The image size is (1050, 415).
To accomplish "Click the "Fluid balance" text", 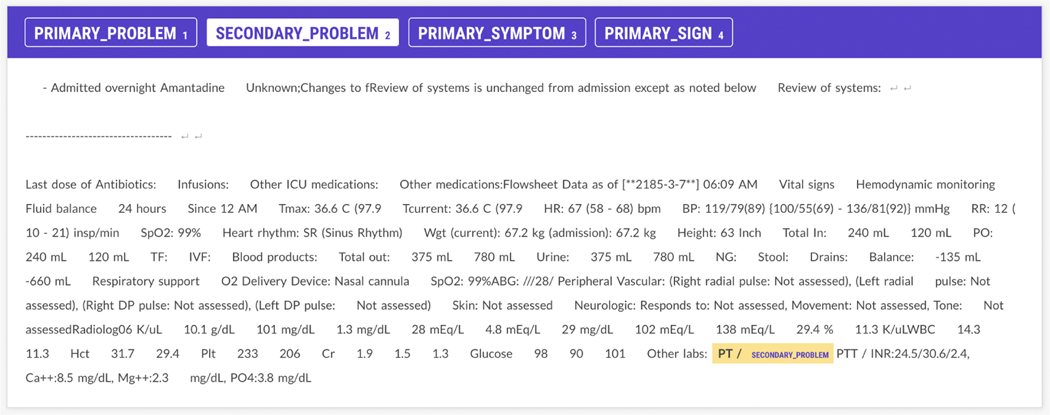I will (x=61, y=209).
